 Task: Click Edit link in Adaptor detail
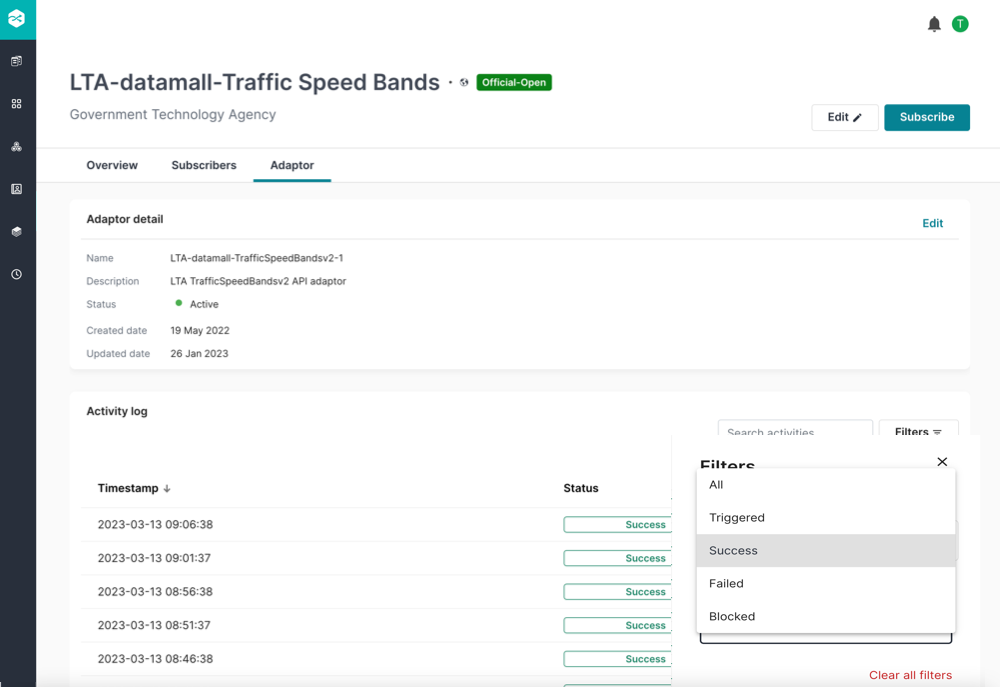click(932, 224)
